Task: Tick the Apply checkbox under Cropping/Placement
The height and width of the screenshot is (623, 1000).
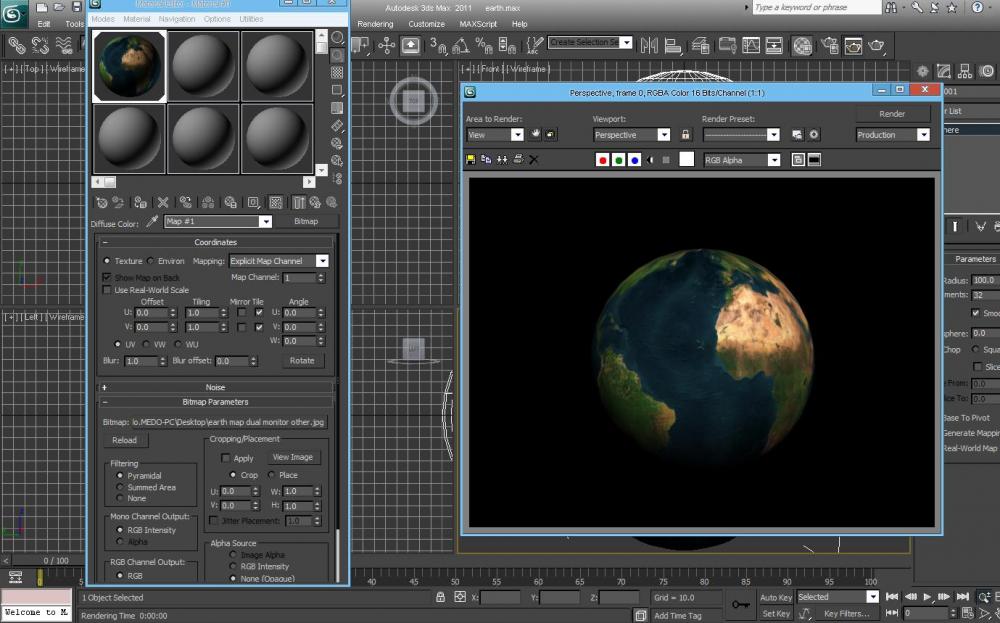Action: point(225,458)
